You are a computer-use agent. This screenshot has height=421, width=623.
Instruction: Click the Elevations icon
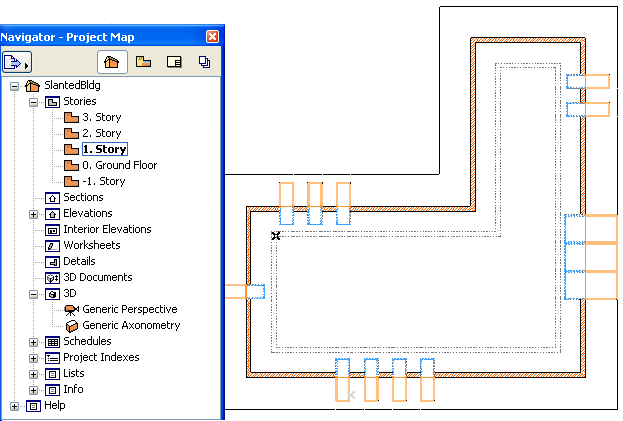pos(52,214)
